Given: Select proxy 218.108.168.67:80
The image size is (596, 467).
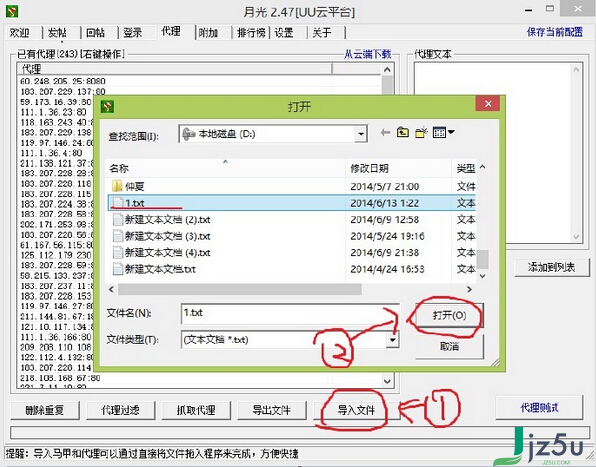Looking at the screenshot, I should [60, 378].
